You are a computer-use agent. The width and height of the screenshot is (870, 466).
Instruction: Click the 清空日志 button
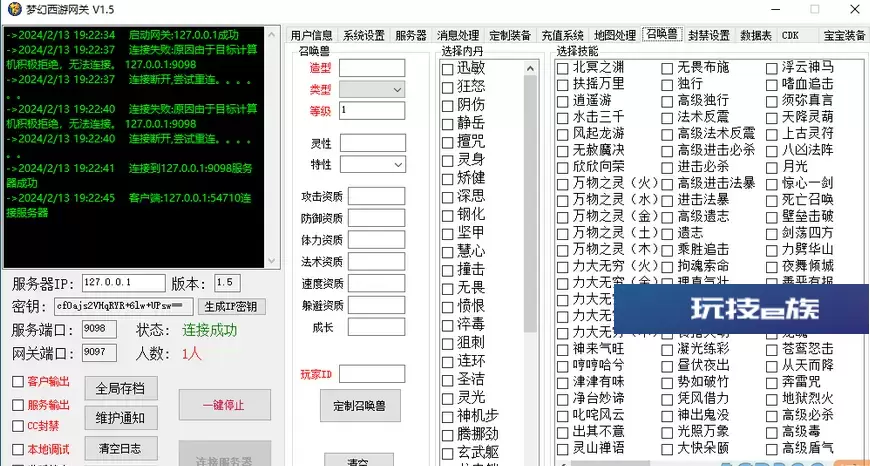121,448
